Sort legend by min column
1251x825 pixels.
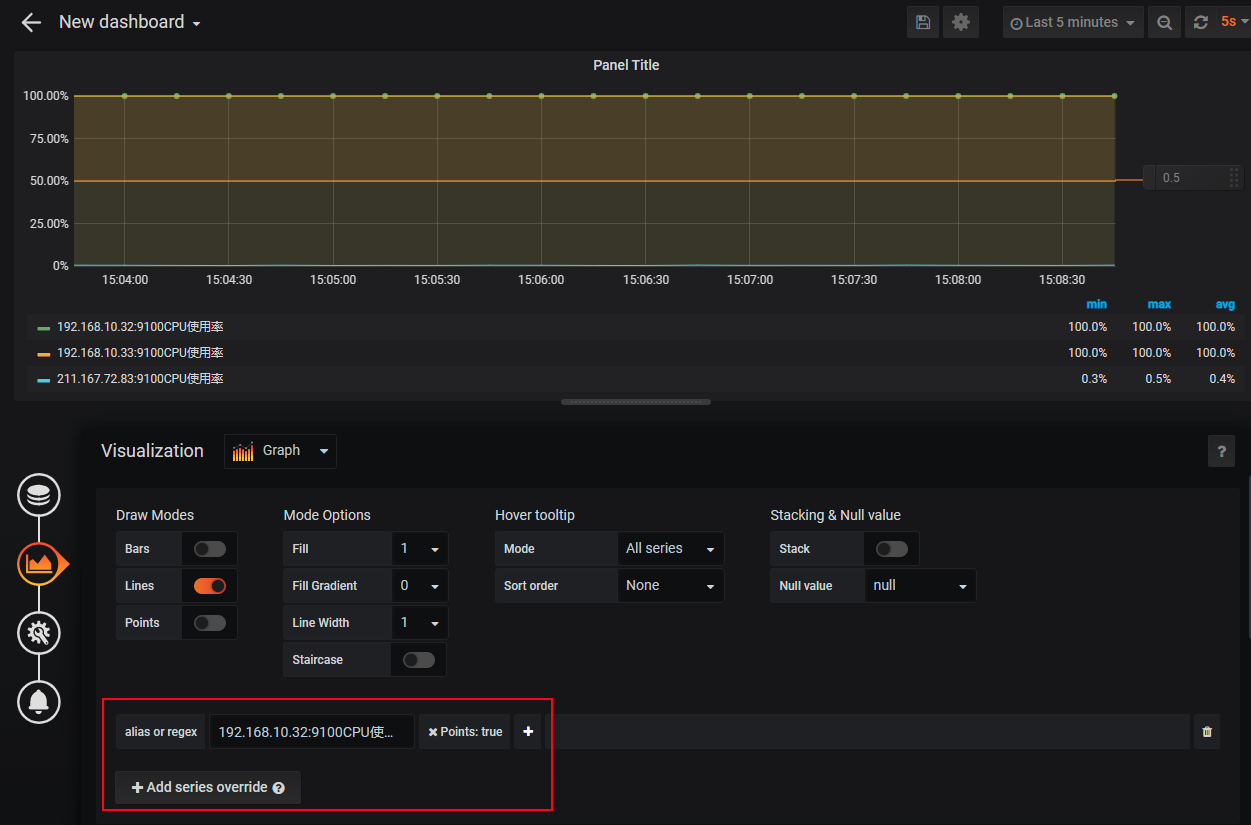1096,304
